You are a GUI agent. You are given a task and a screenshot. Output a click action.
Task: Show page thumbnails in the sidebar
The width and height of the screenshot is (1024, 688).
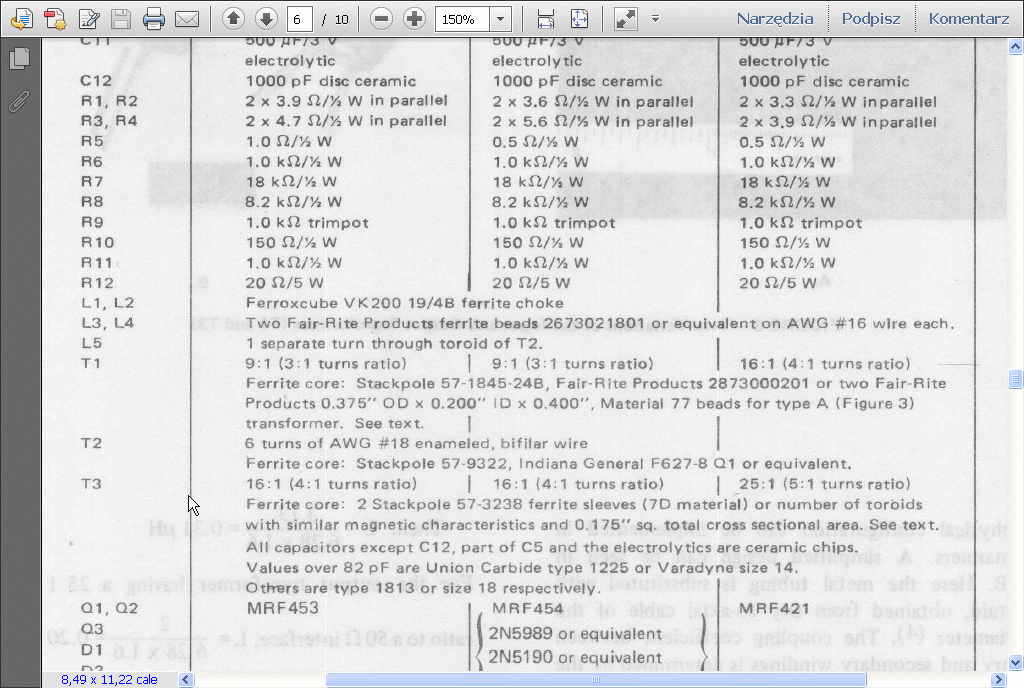pyautogui.click(x=18, y=60)
